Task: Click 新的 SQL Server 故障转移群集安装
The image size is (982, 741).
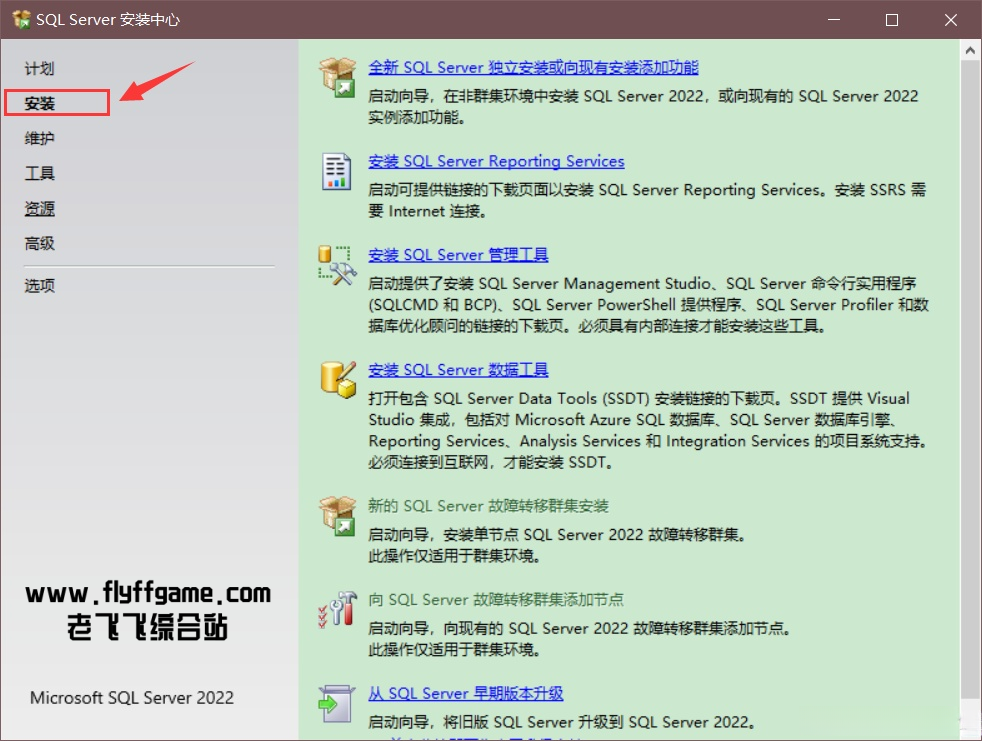Action: pos(488,505)
